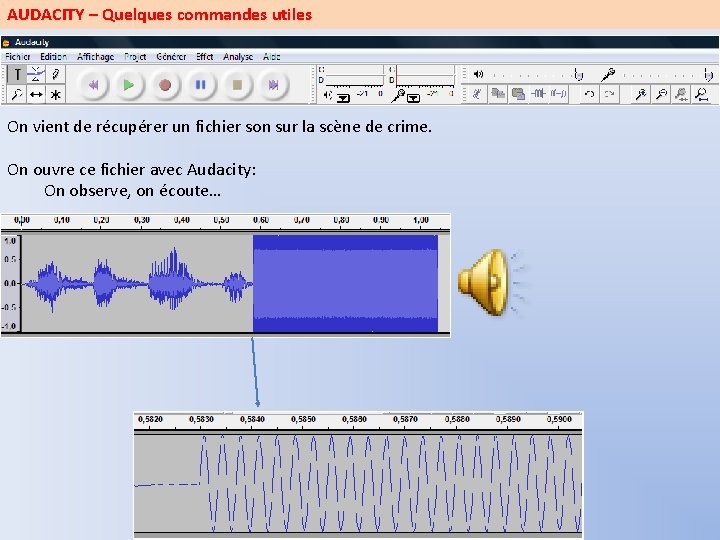
Task: Click the Silence selection icon
Action: pyautogui.click(x=558, y=94)
